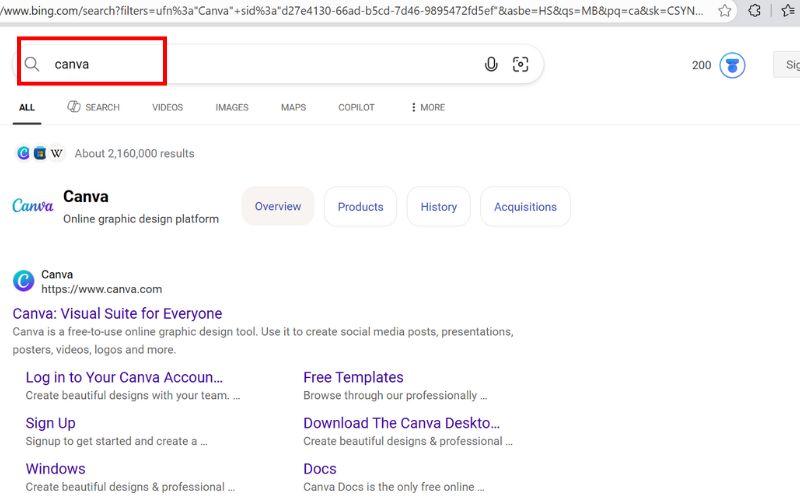Select the History pill button
Viewport: 800px width, 500px height.
coord(438,207)
